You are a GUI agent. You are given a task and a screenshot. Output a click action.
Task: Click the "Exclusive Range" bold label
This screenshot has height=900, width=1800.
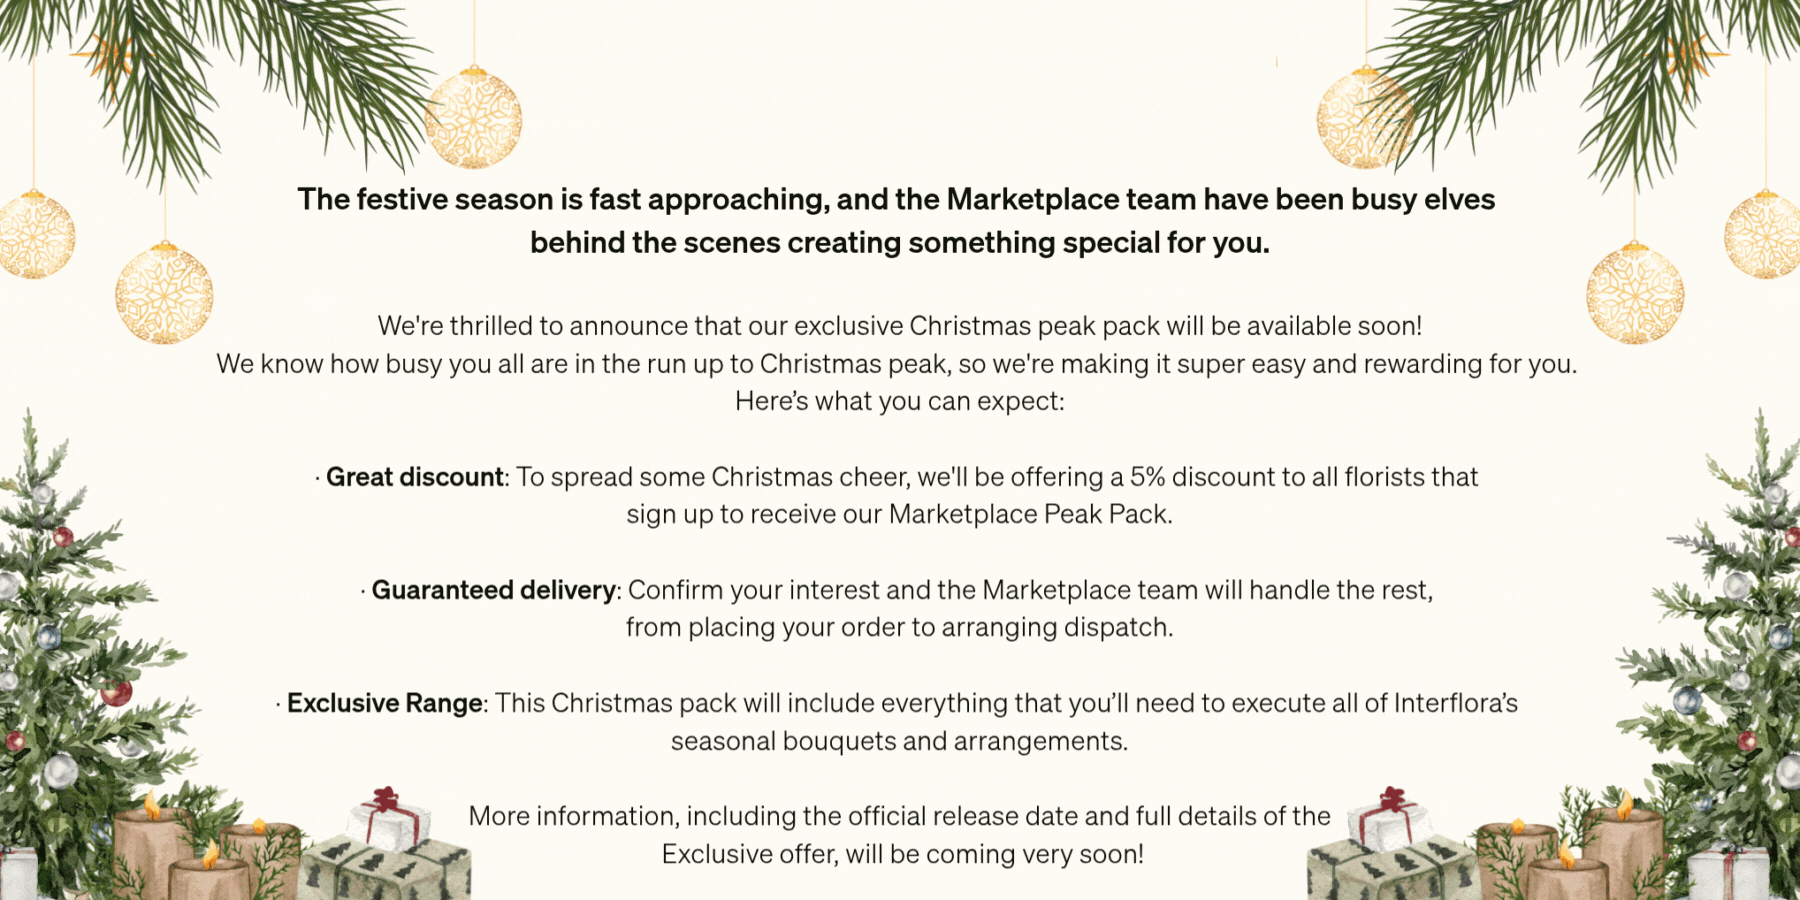click(385, 703)
